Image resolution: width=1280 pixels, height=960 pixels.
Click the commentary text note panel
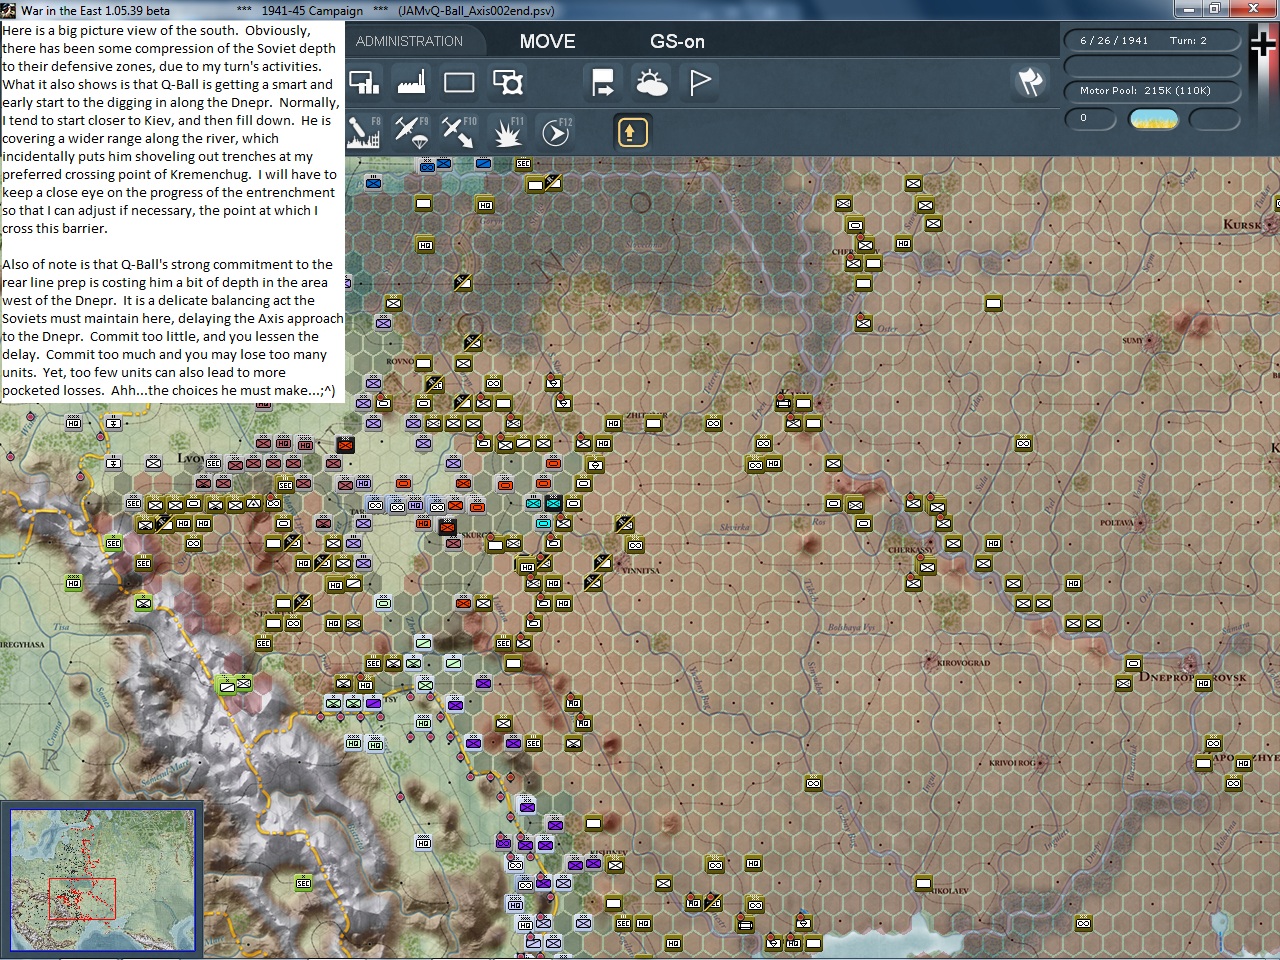[173, 211]
